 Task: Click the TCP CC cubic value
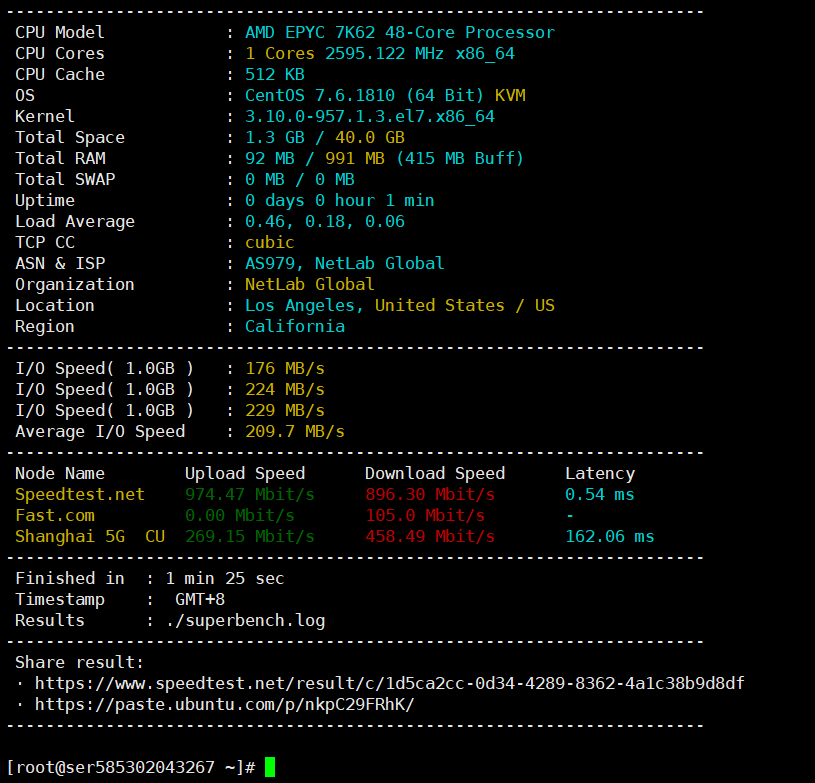point(269,242)
